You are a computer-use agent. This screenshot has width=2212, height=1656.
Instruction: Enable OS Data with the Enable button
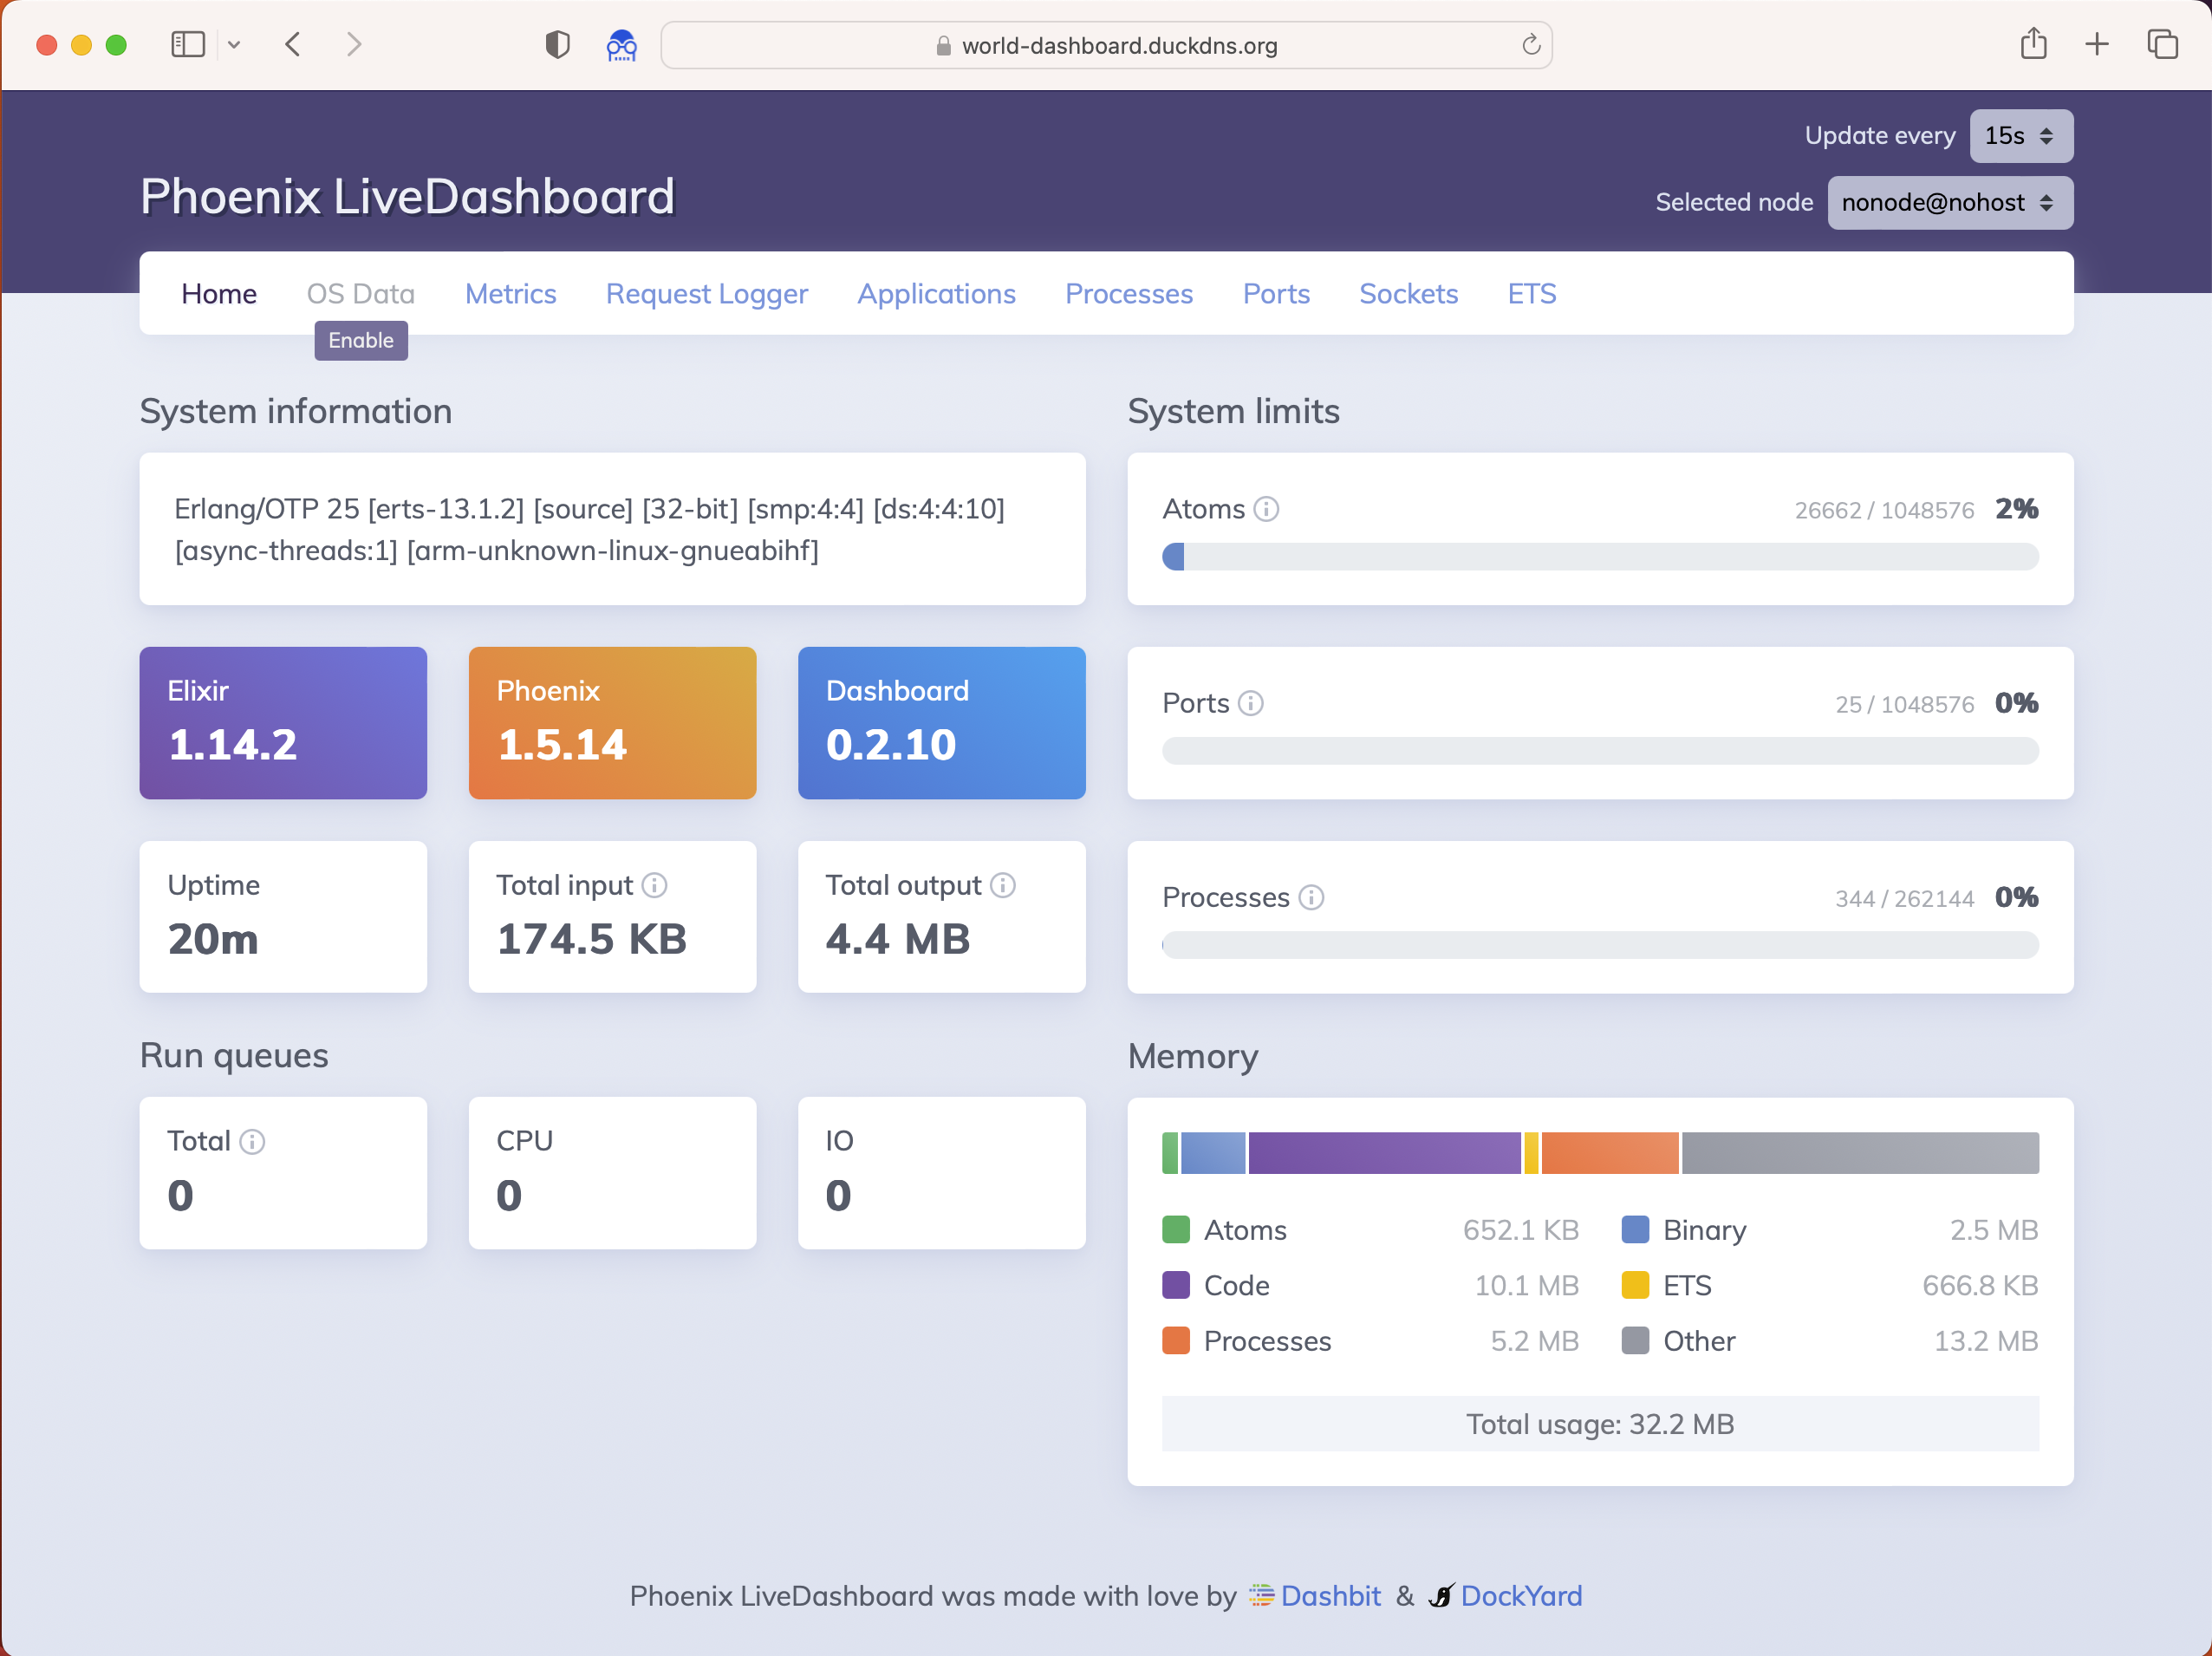point(361,341)
